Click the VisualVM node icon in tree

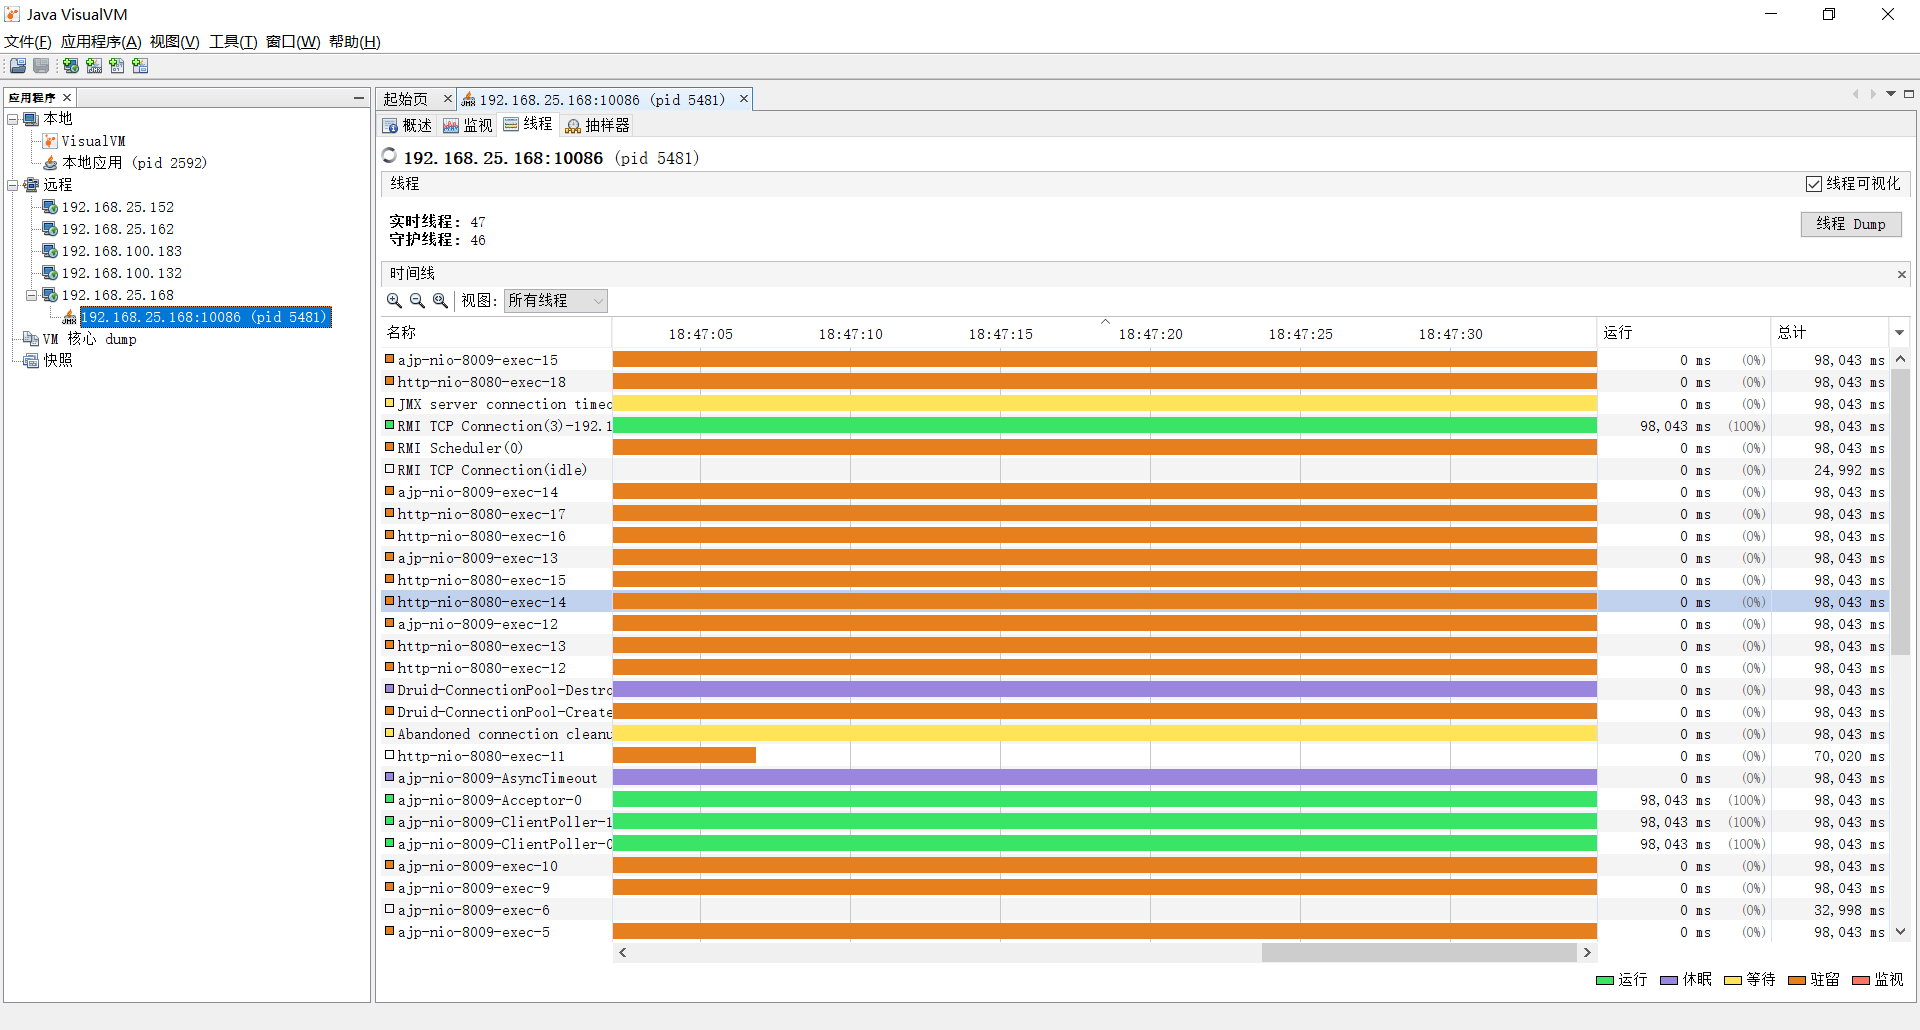pos(50,141)
